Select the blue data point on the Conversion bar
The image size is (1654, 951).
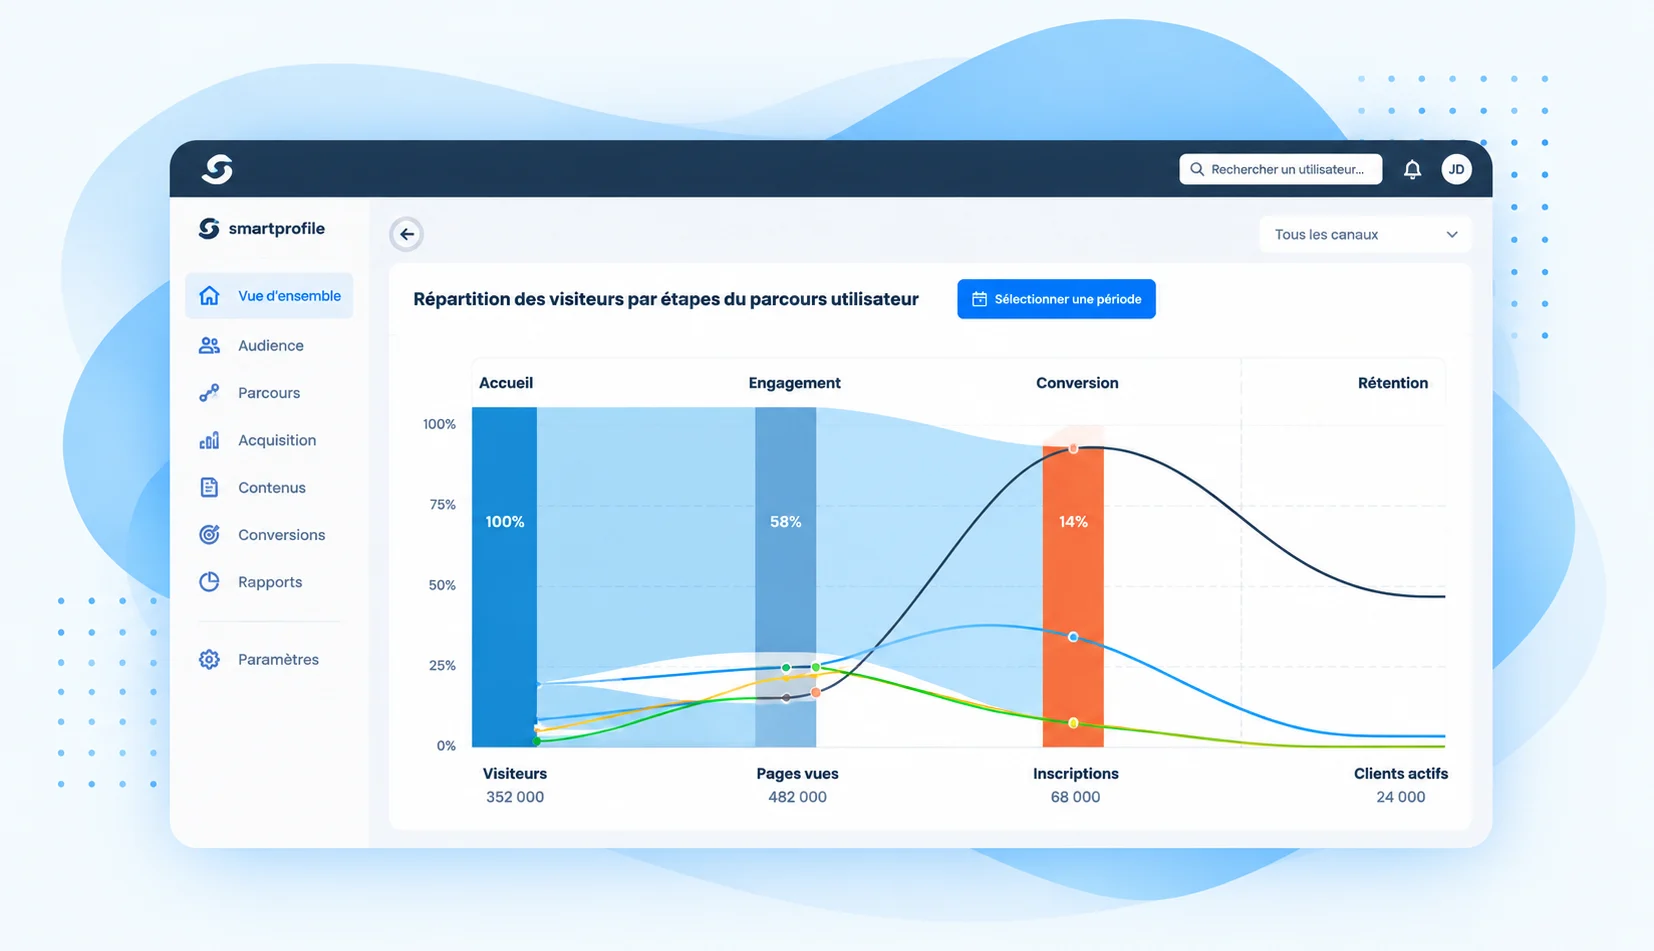pyautogui.click(x=1073, y=637)
